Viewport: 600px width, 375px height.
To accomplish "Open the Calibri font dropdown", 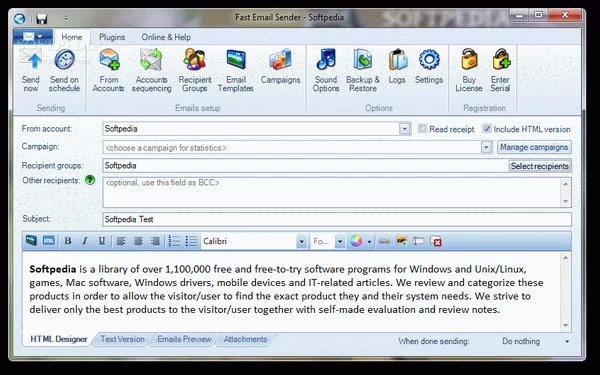I will [x=302, y=241].
